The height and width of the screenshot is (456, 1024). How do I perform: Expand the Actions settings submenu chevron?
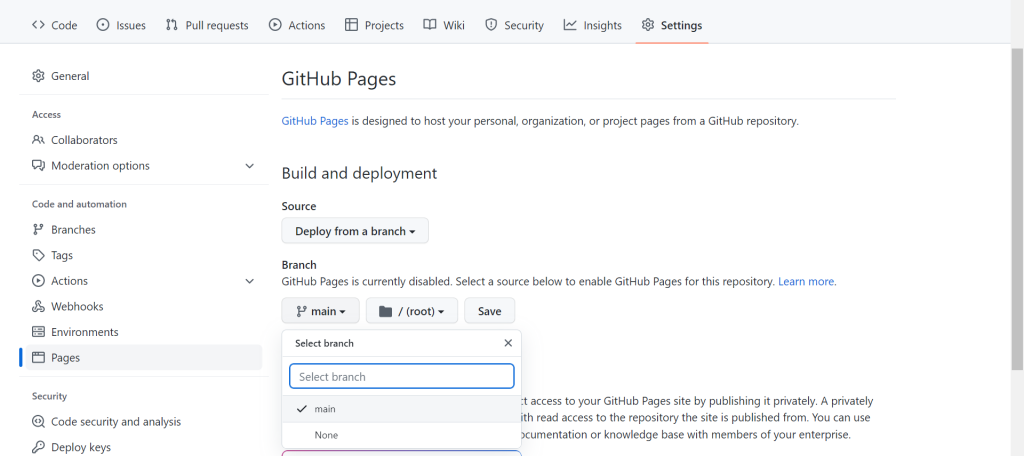(x=249, y=281)
